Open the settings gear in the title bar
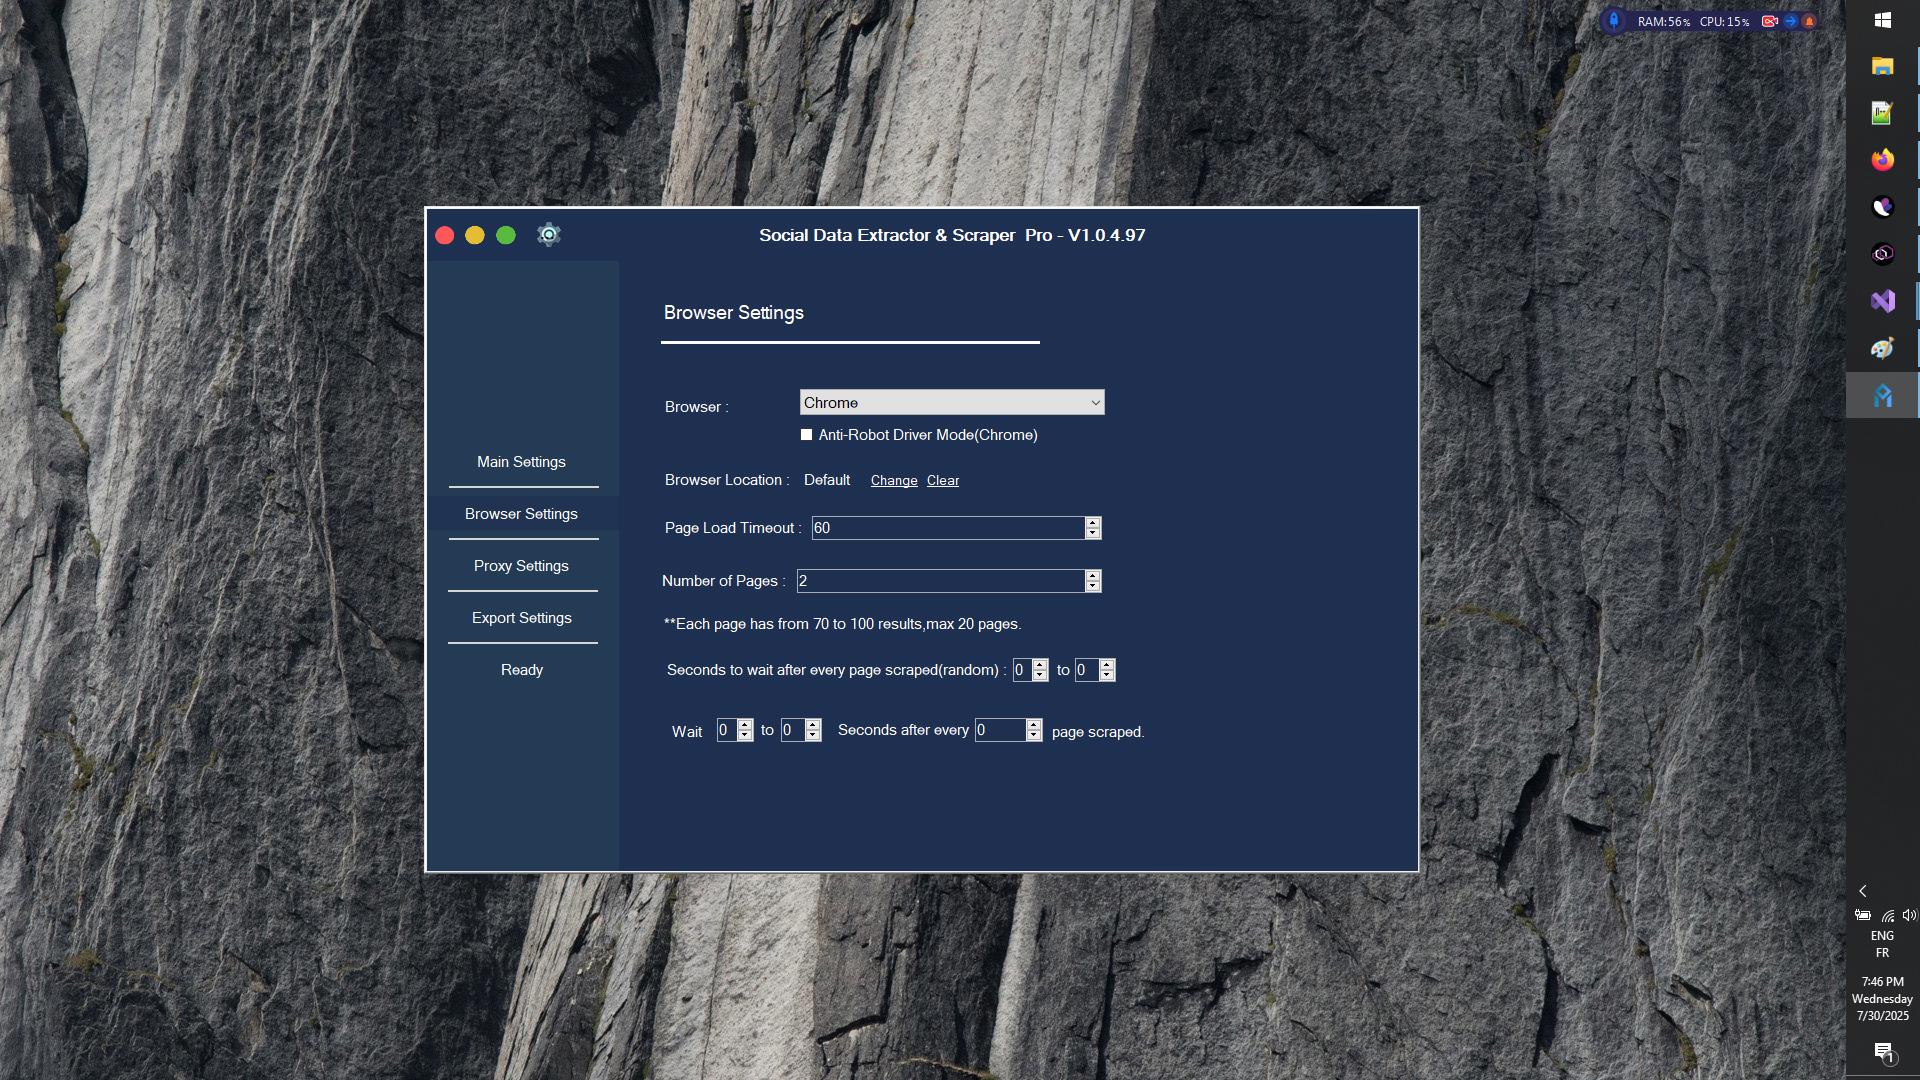Viewport: 1920px width, 1080px height. tap(548, 234)
